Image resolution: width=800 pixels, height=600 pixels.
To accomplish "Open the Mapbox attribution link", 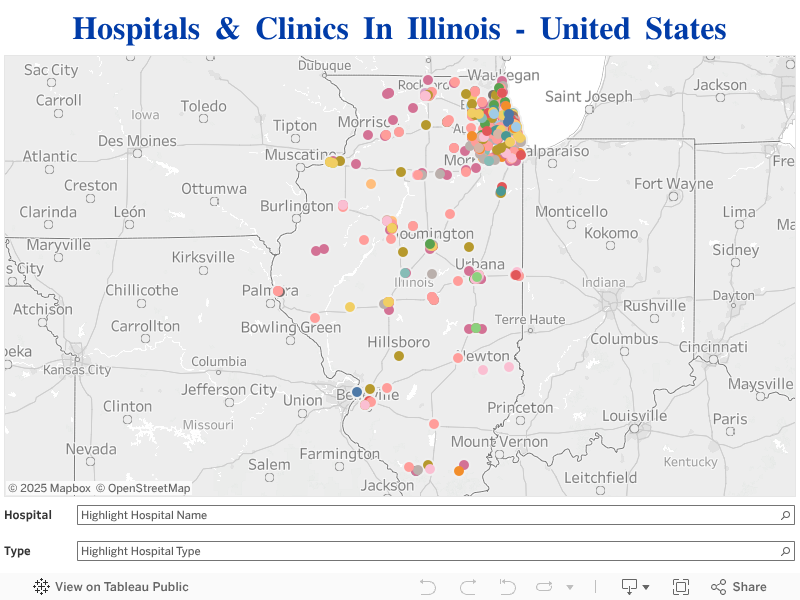I will point(49,488).
